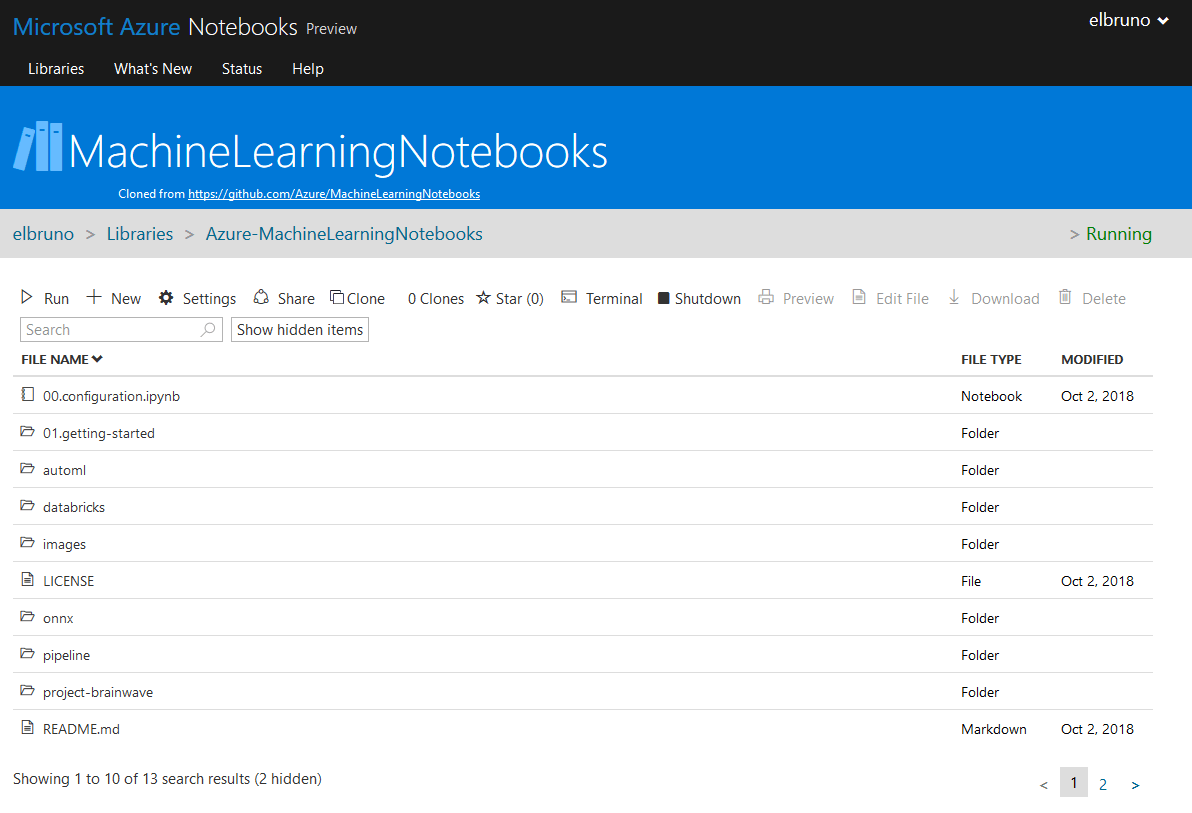Open the elbruno account menu
This screenshot has height=813, width=1192.
[x=1128, y=19]
